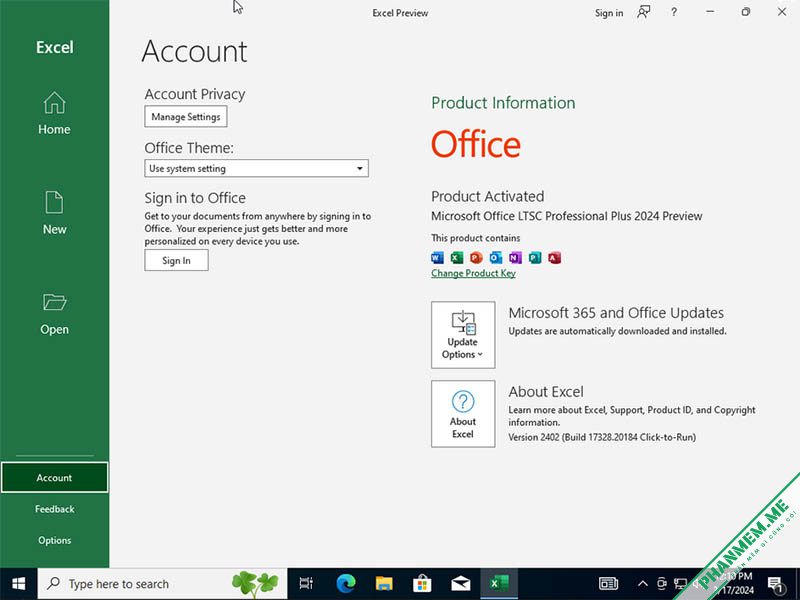This screenshot has height=600, width=800.
Task: Go to the Home backstage page
Action: (54, 113)
